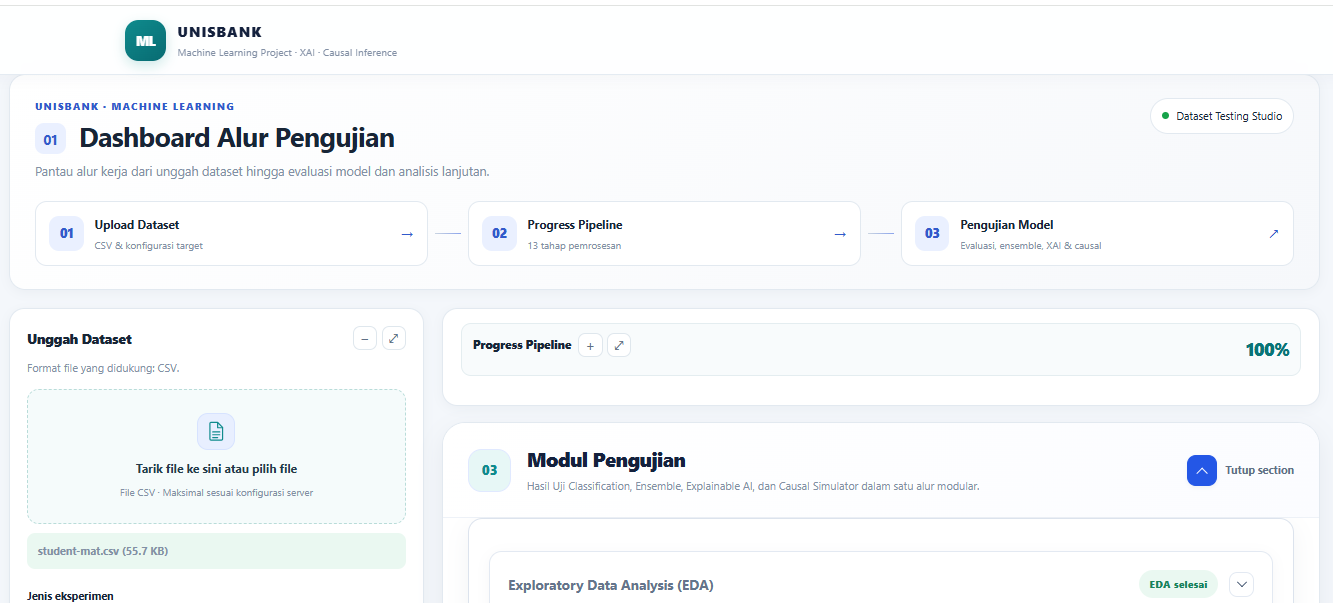Click the Machine Learning Project subtitle

click(x=287, y=53)
